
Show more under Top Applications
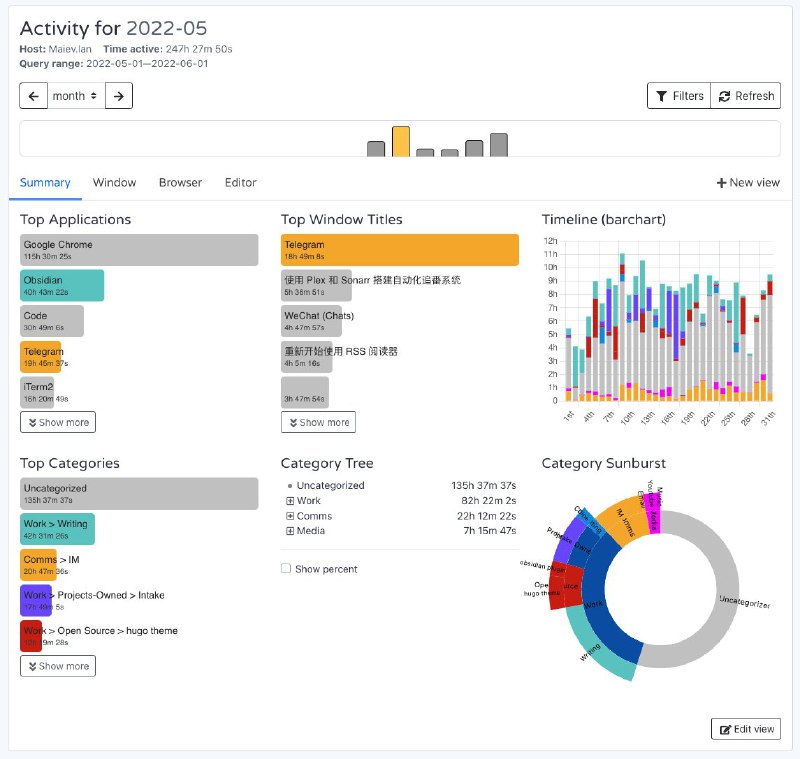(x=58, y=422)
